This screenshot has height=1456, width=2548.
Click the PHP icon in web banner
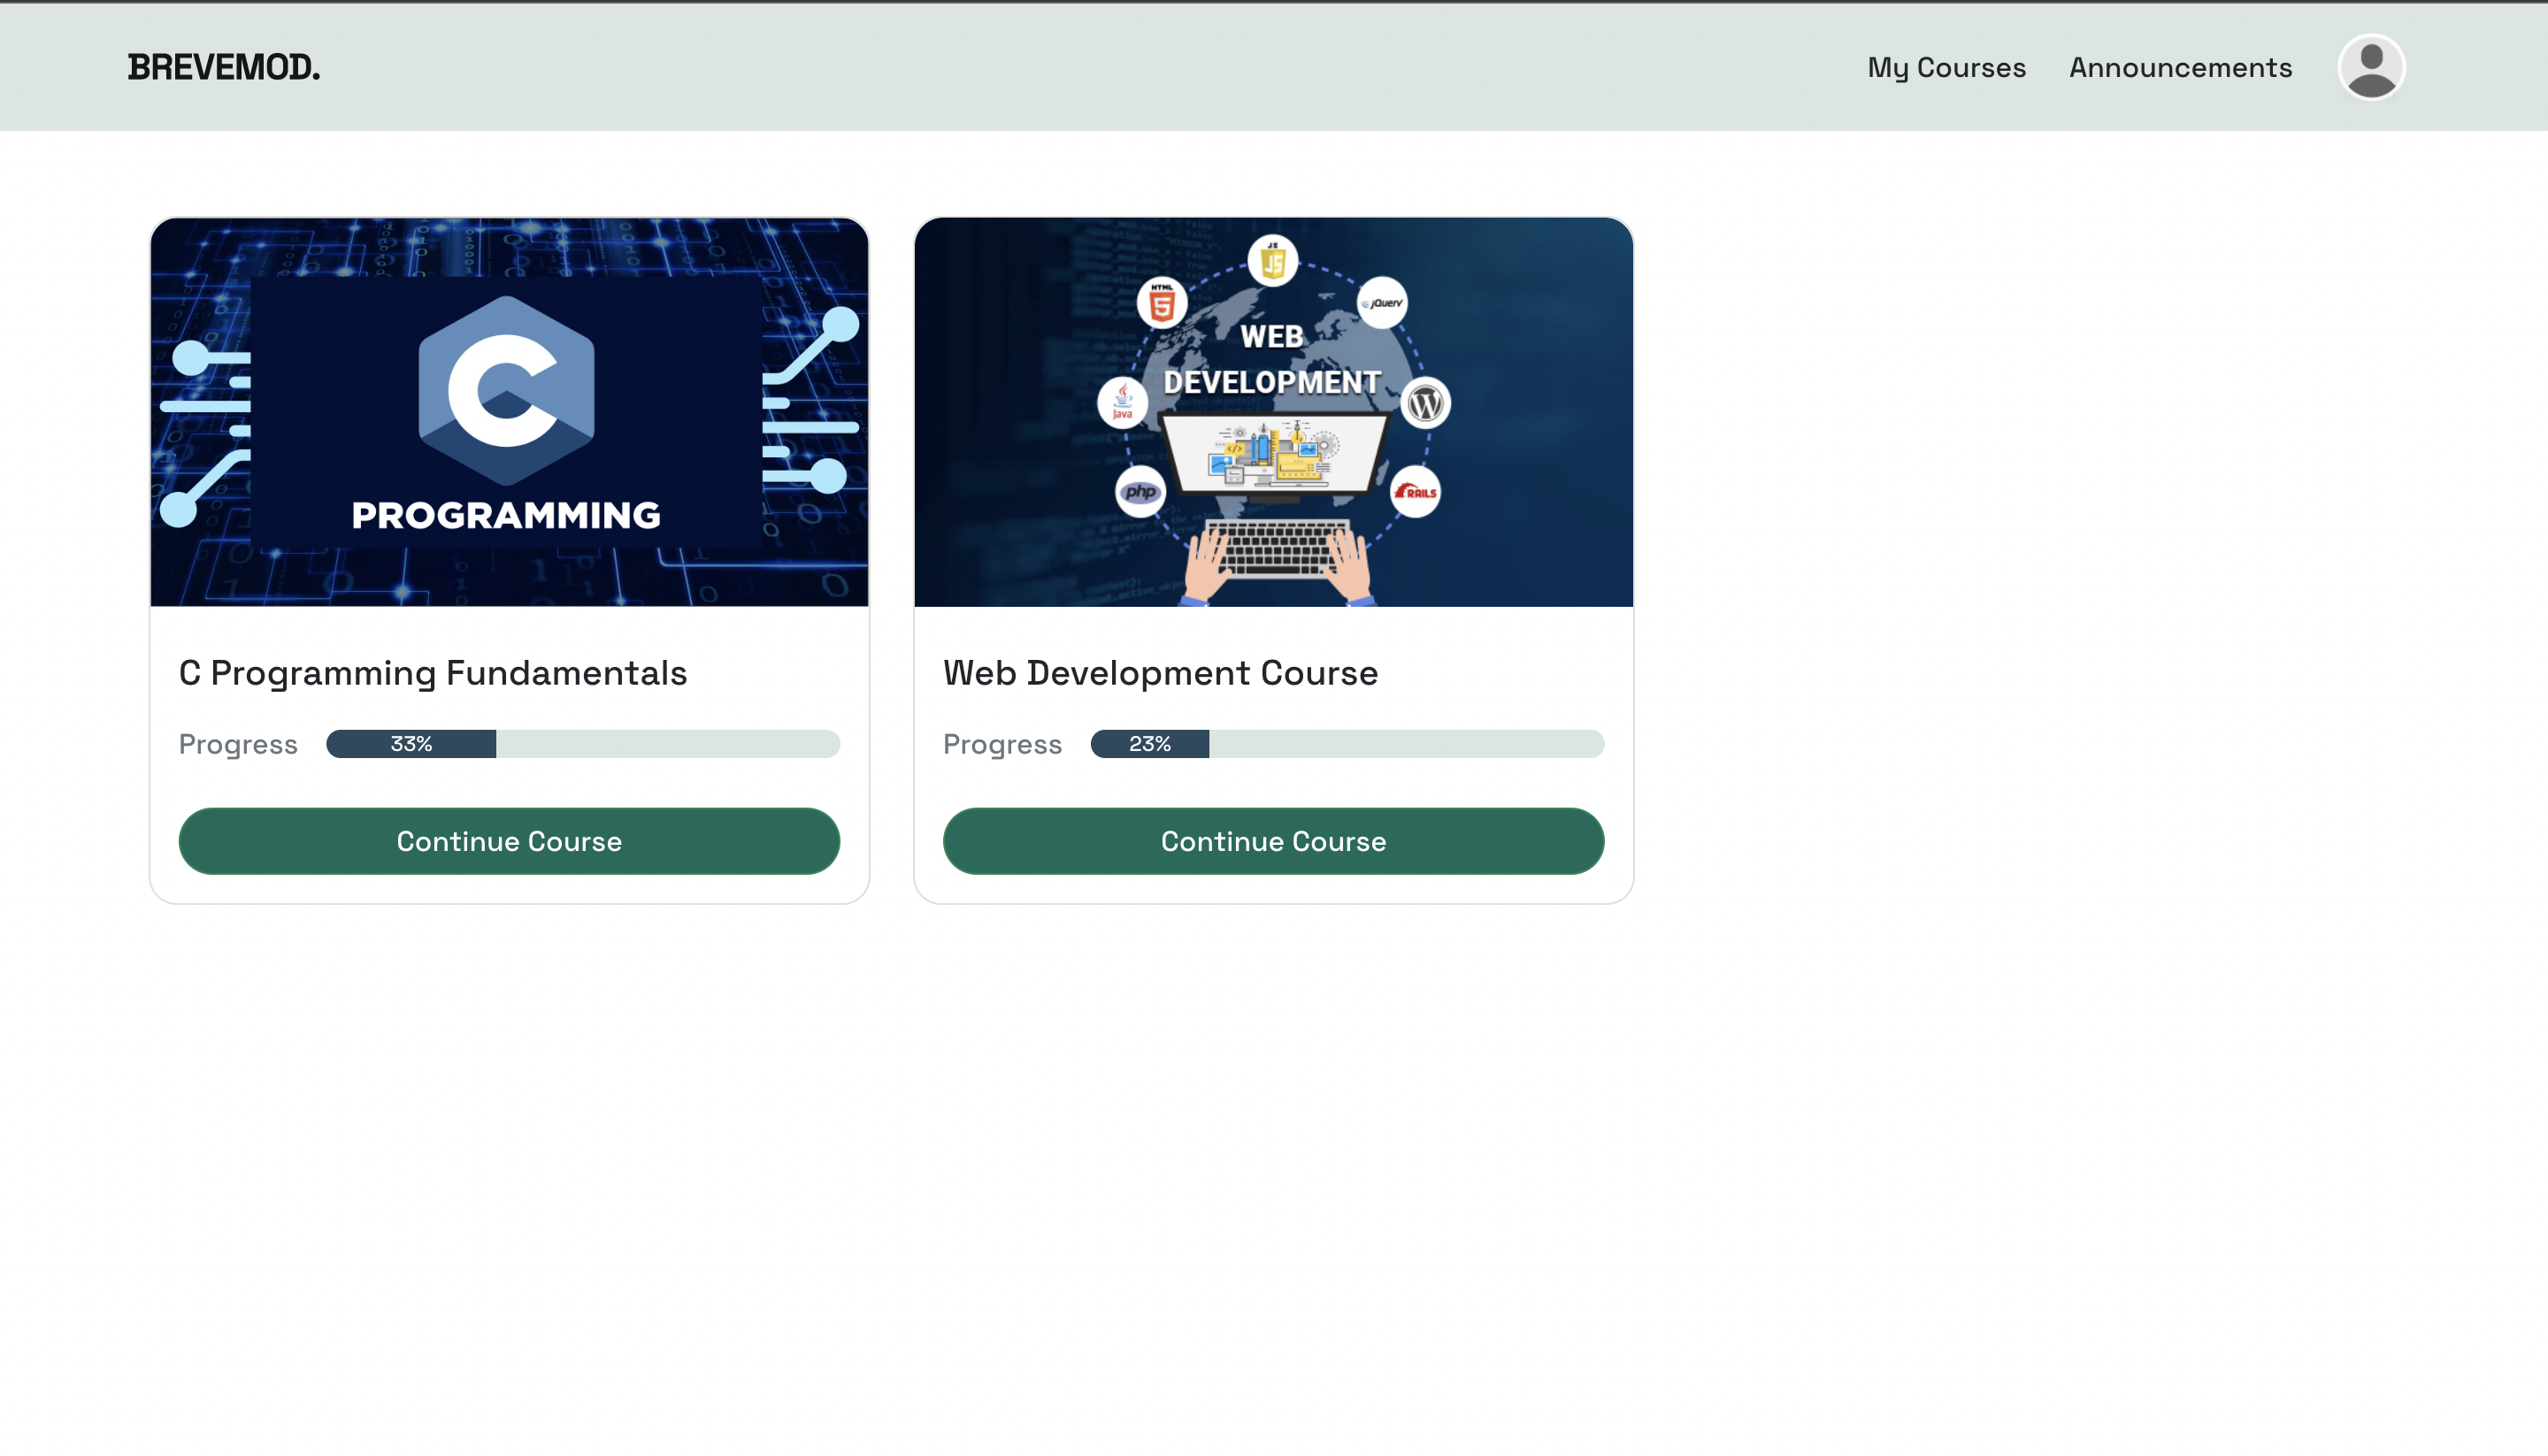1140,491
